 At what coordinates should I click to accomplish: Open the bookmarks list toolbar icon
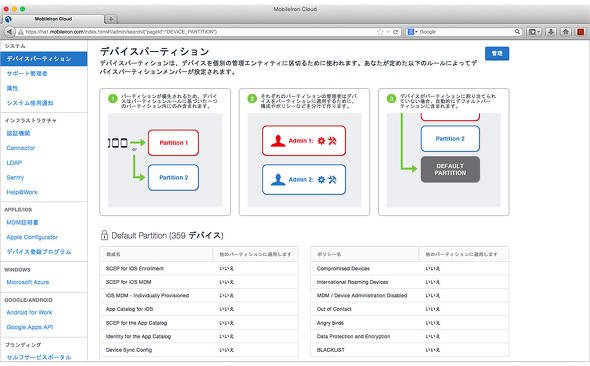534,32
